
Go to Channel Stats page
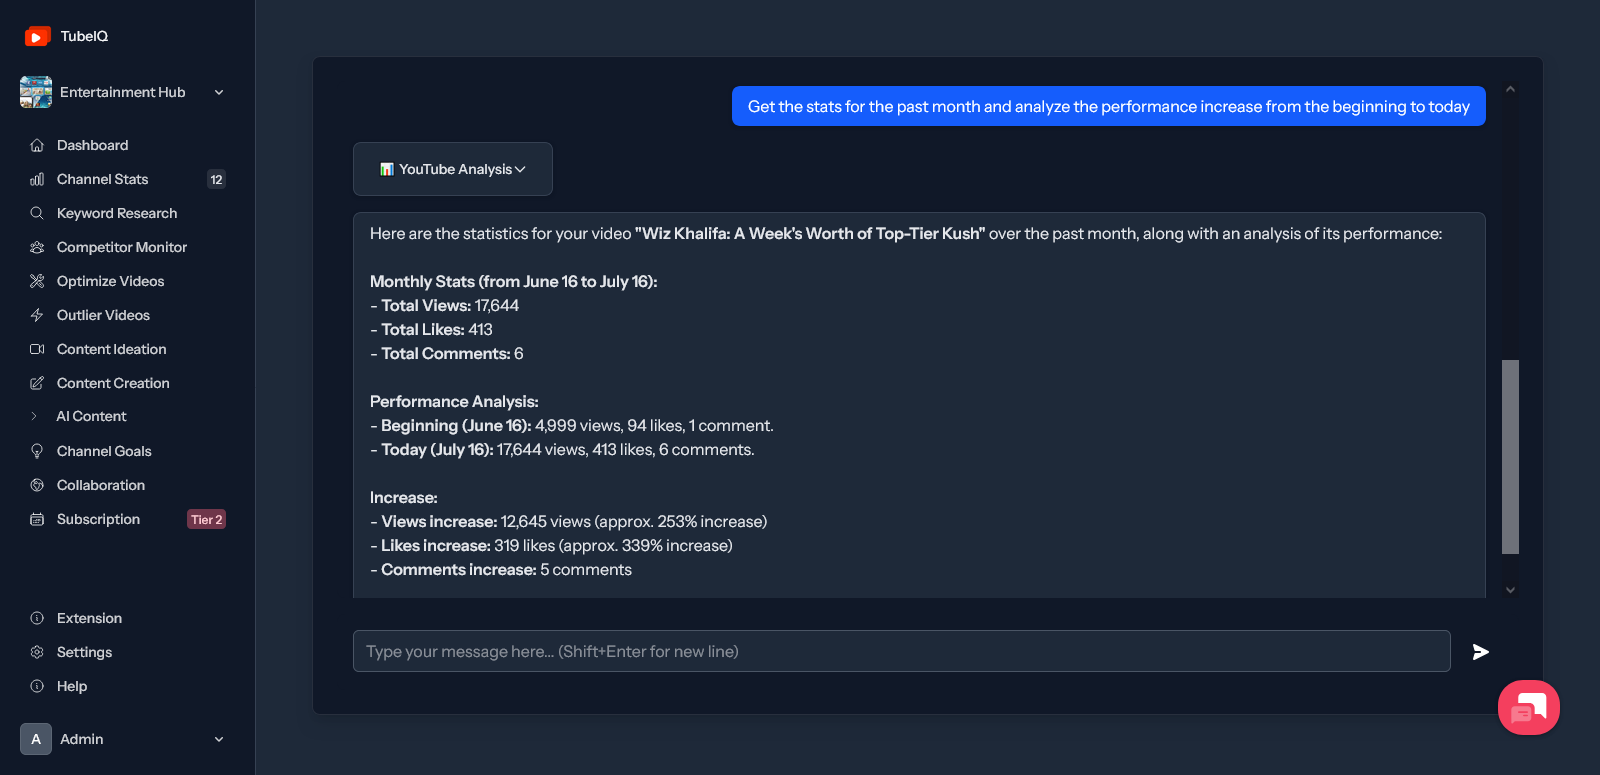102,179
